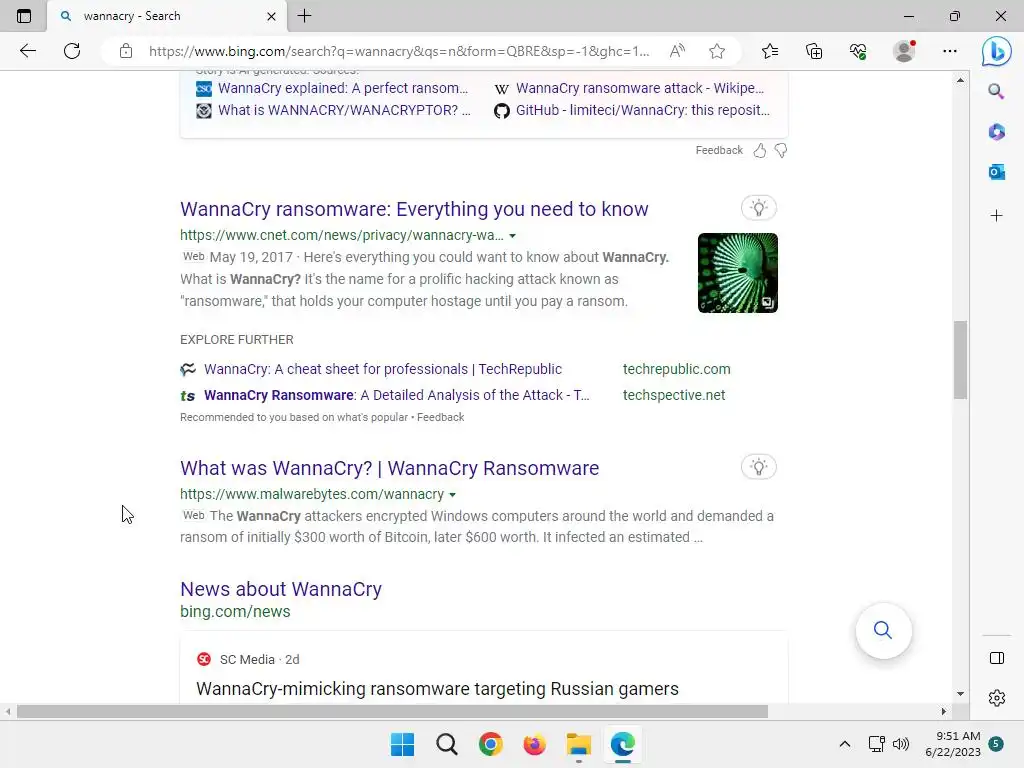Open taskbar Search
Image resolution: width=1024 pixels, height=768 pixels.
447,744
